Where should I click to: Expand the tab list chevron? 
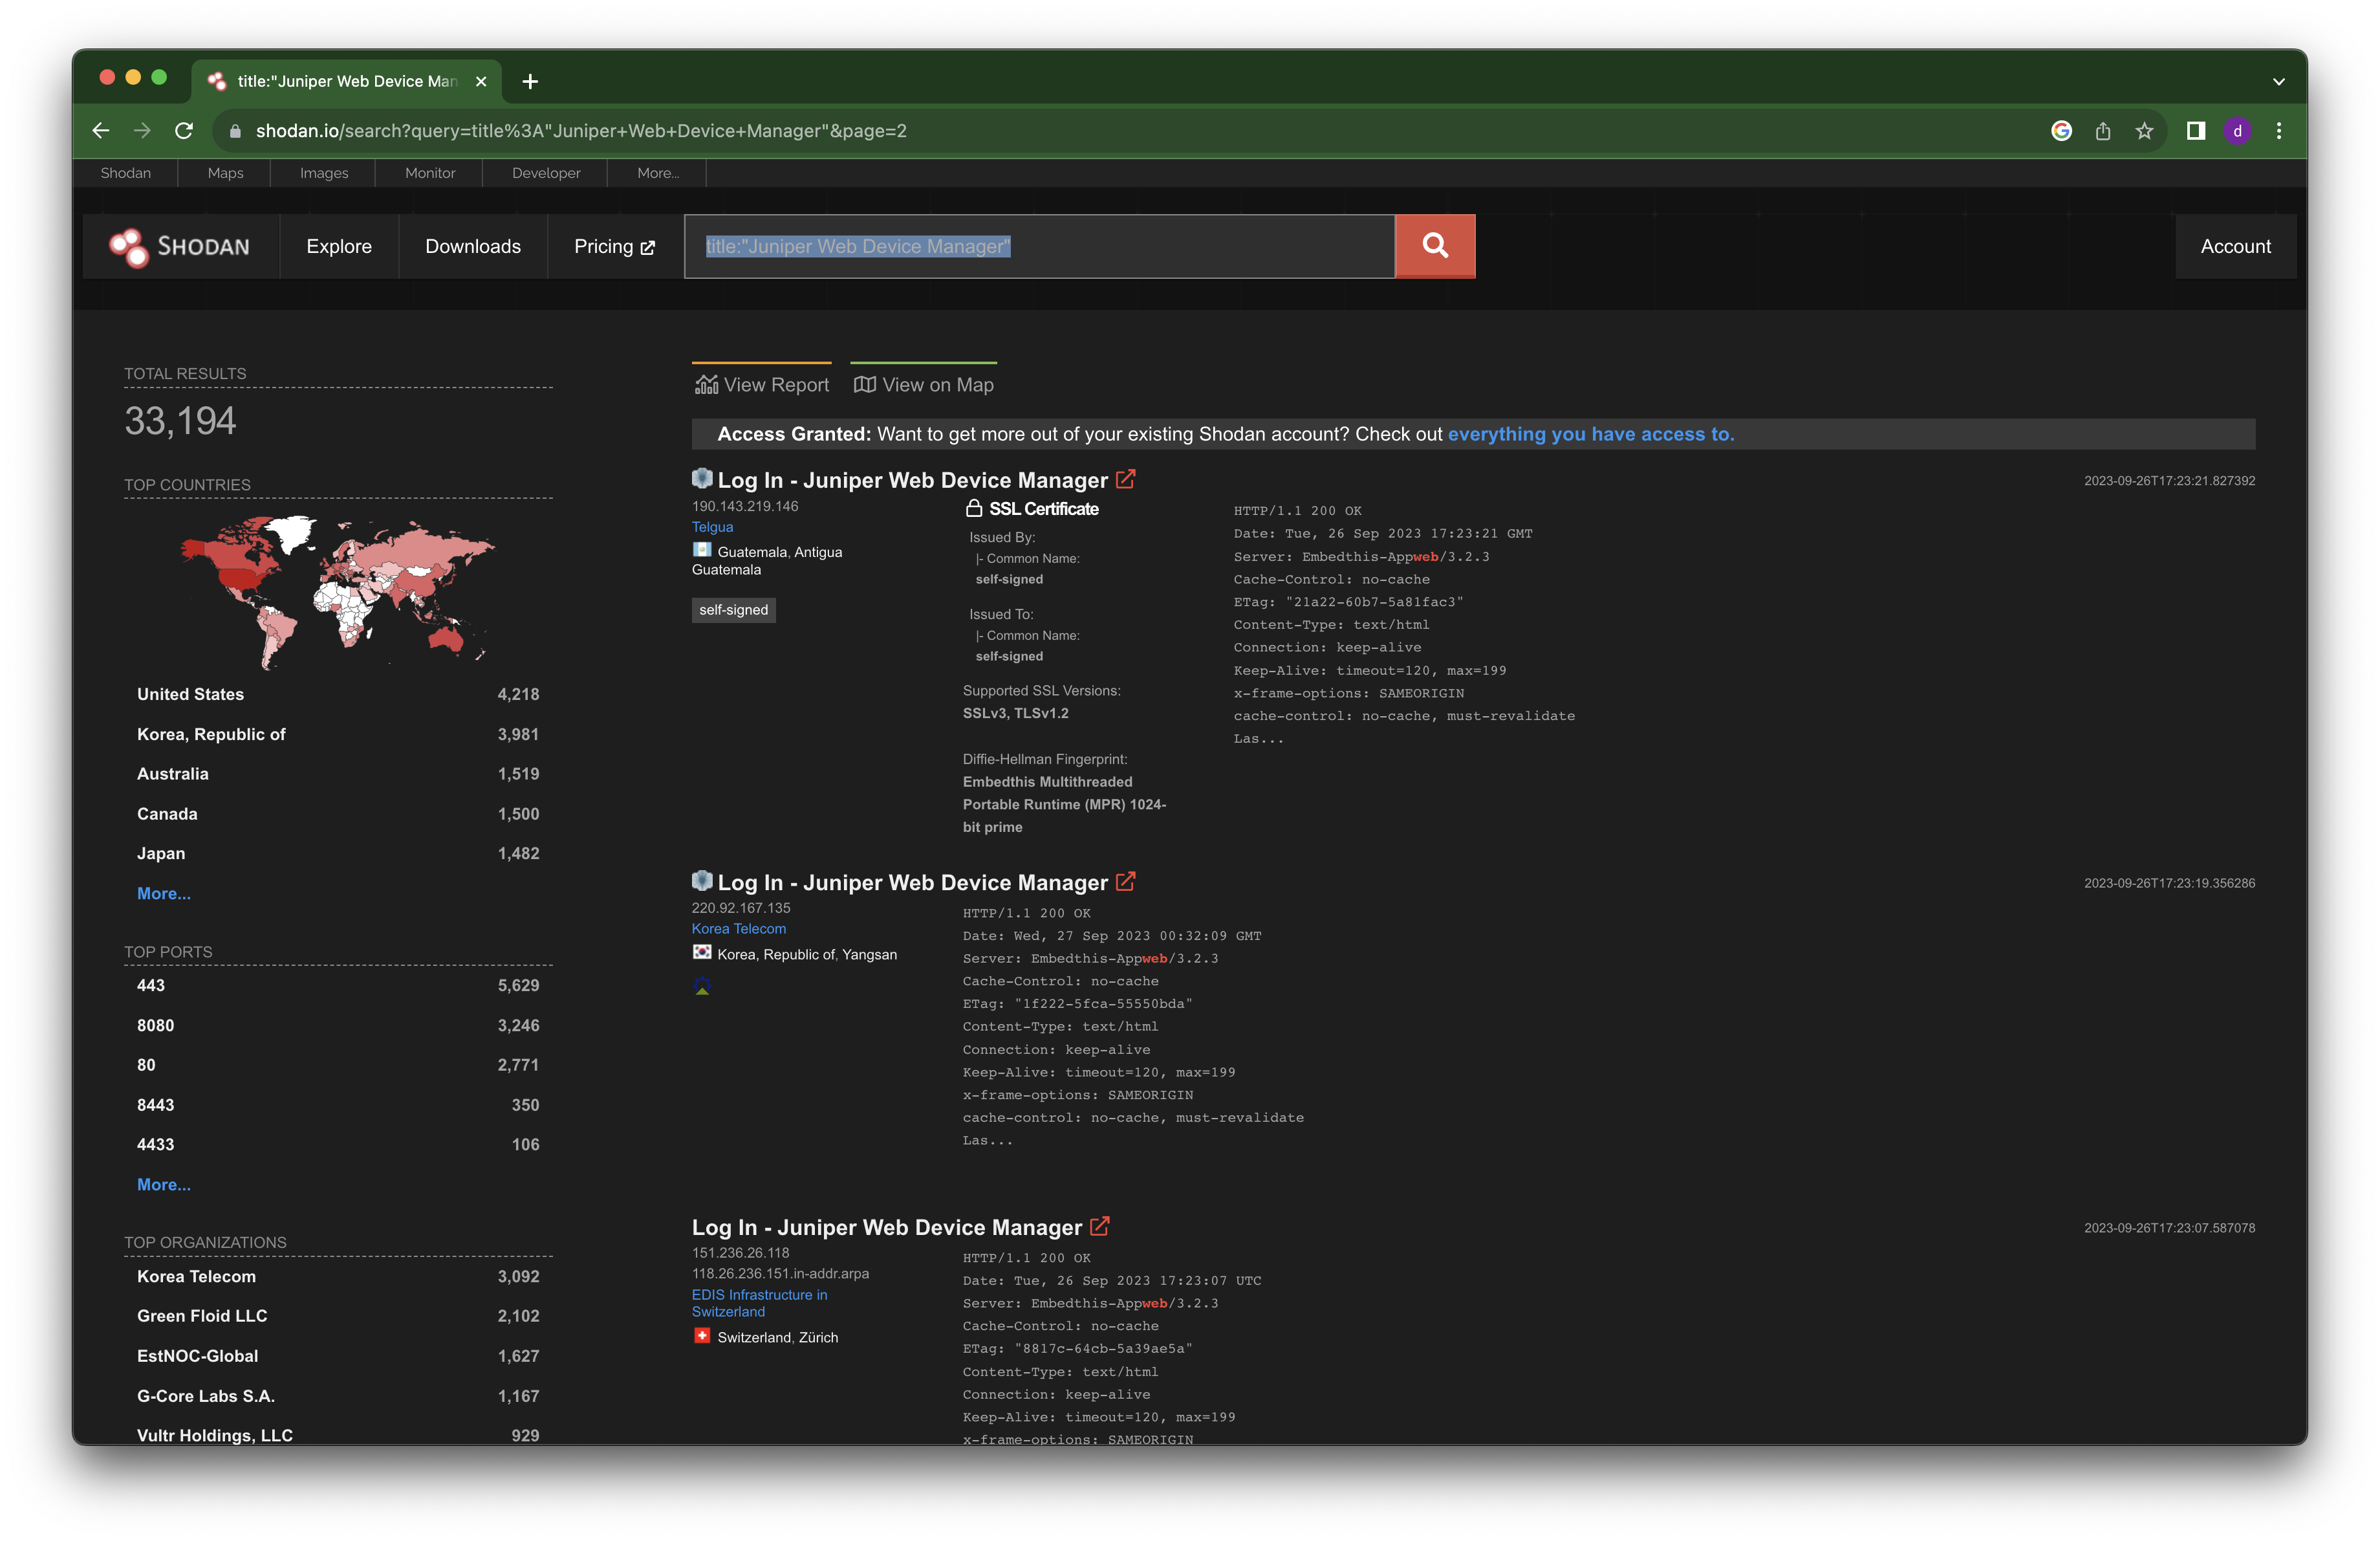(2279, 81)
